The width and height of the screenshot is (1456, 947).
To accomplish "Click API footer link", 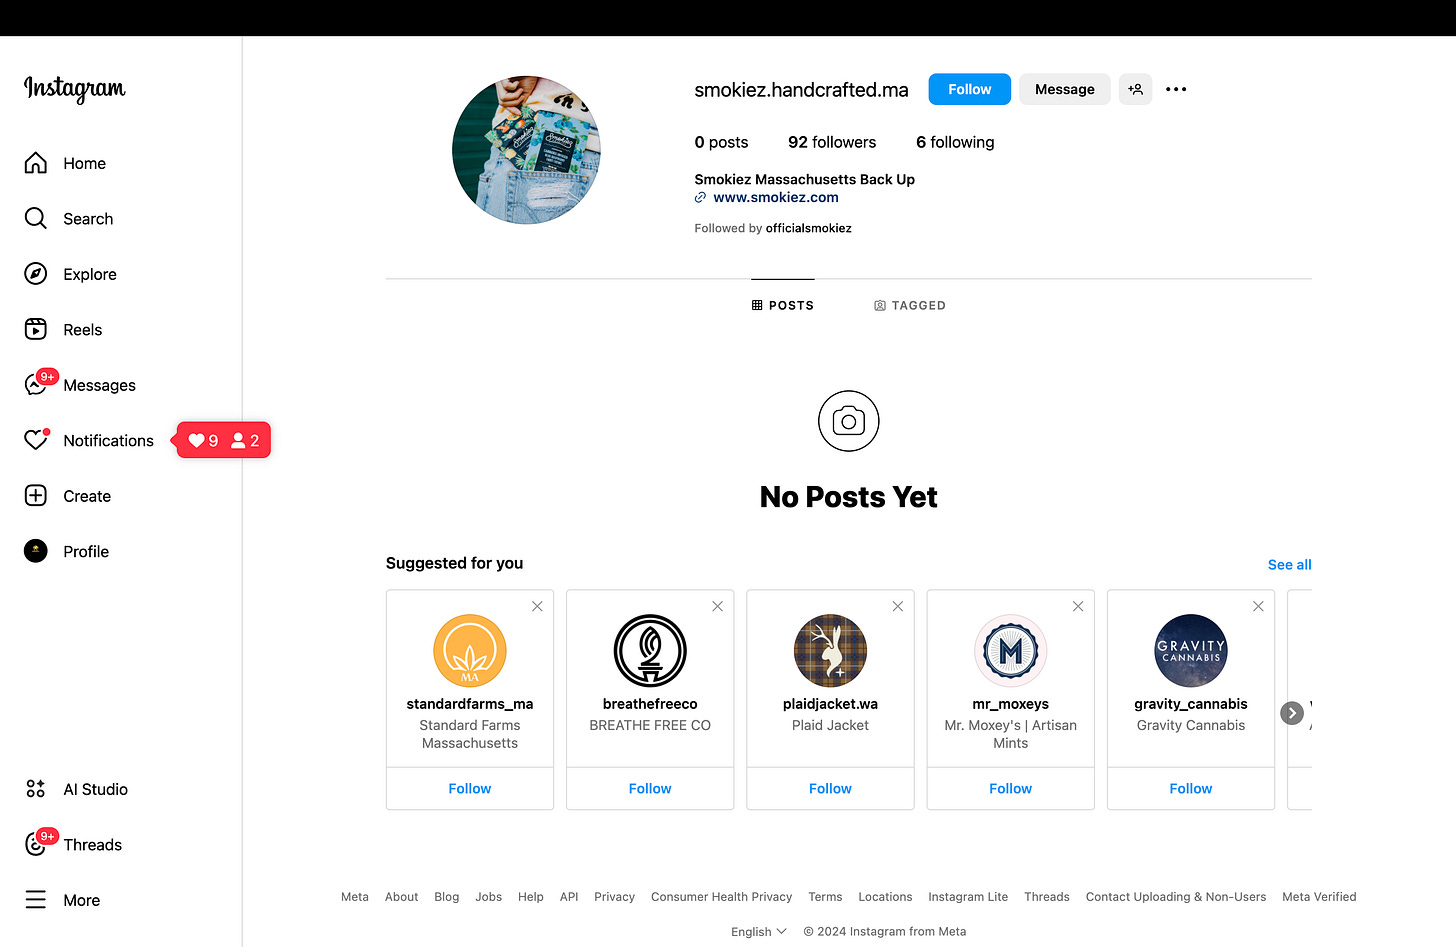I will coord(569,897).
